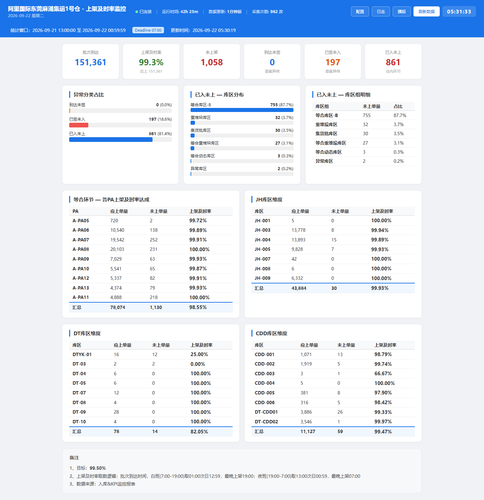The height and width of the screenshot is (500, 484).
Task: Select row CDD-002 in CDD table
Action: pyautogui.click(x=333, y=364)
